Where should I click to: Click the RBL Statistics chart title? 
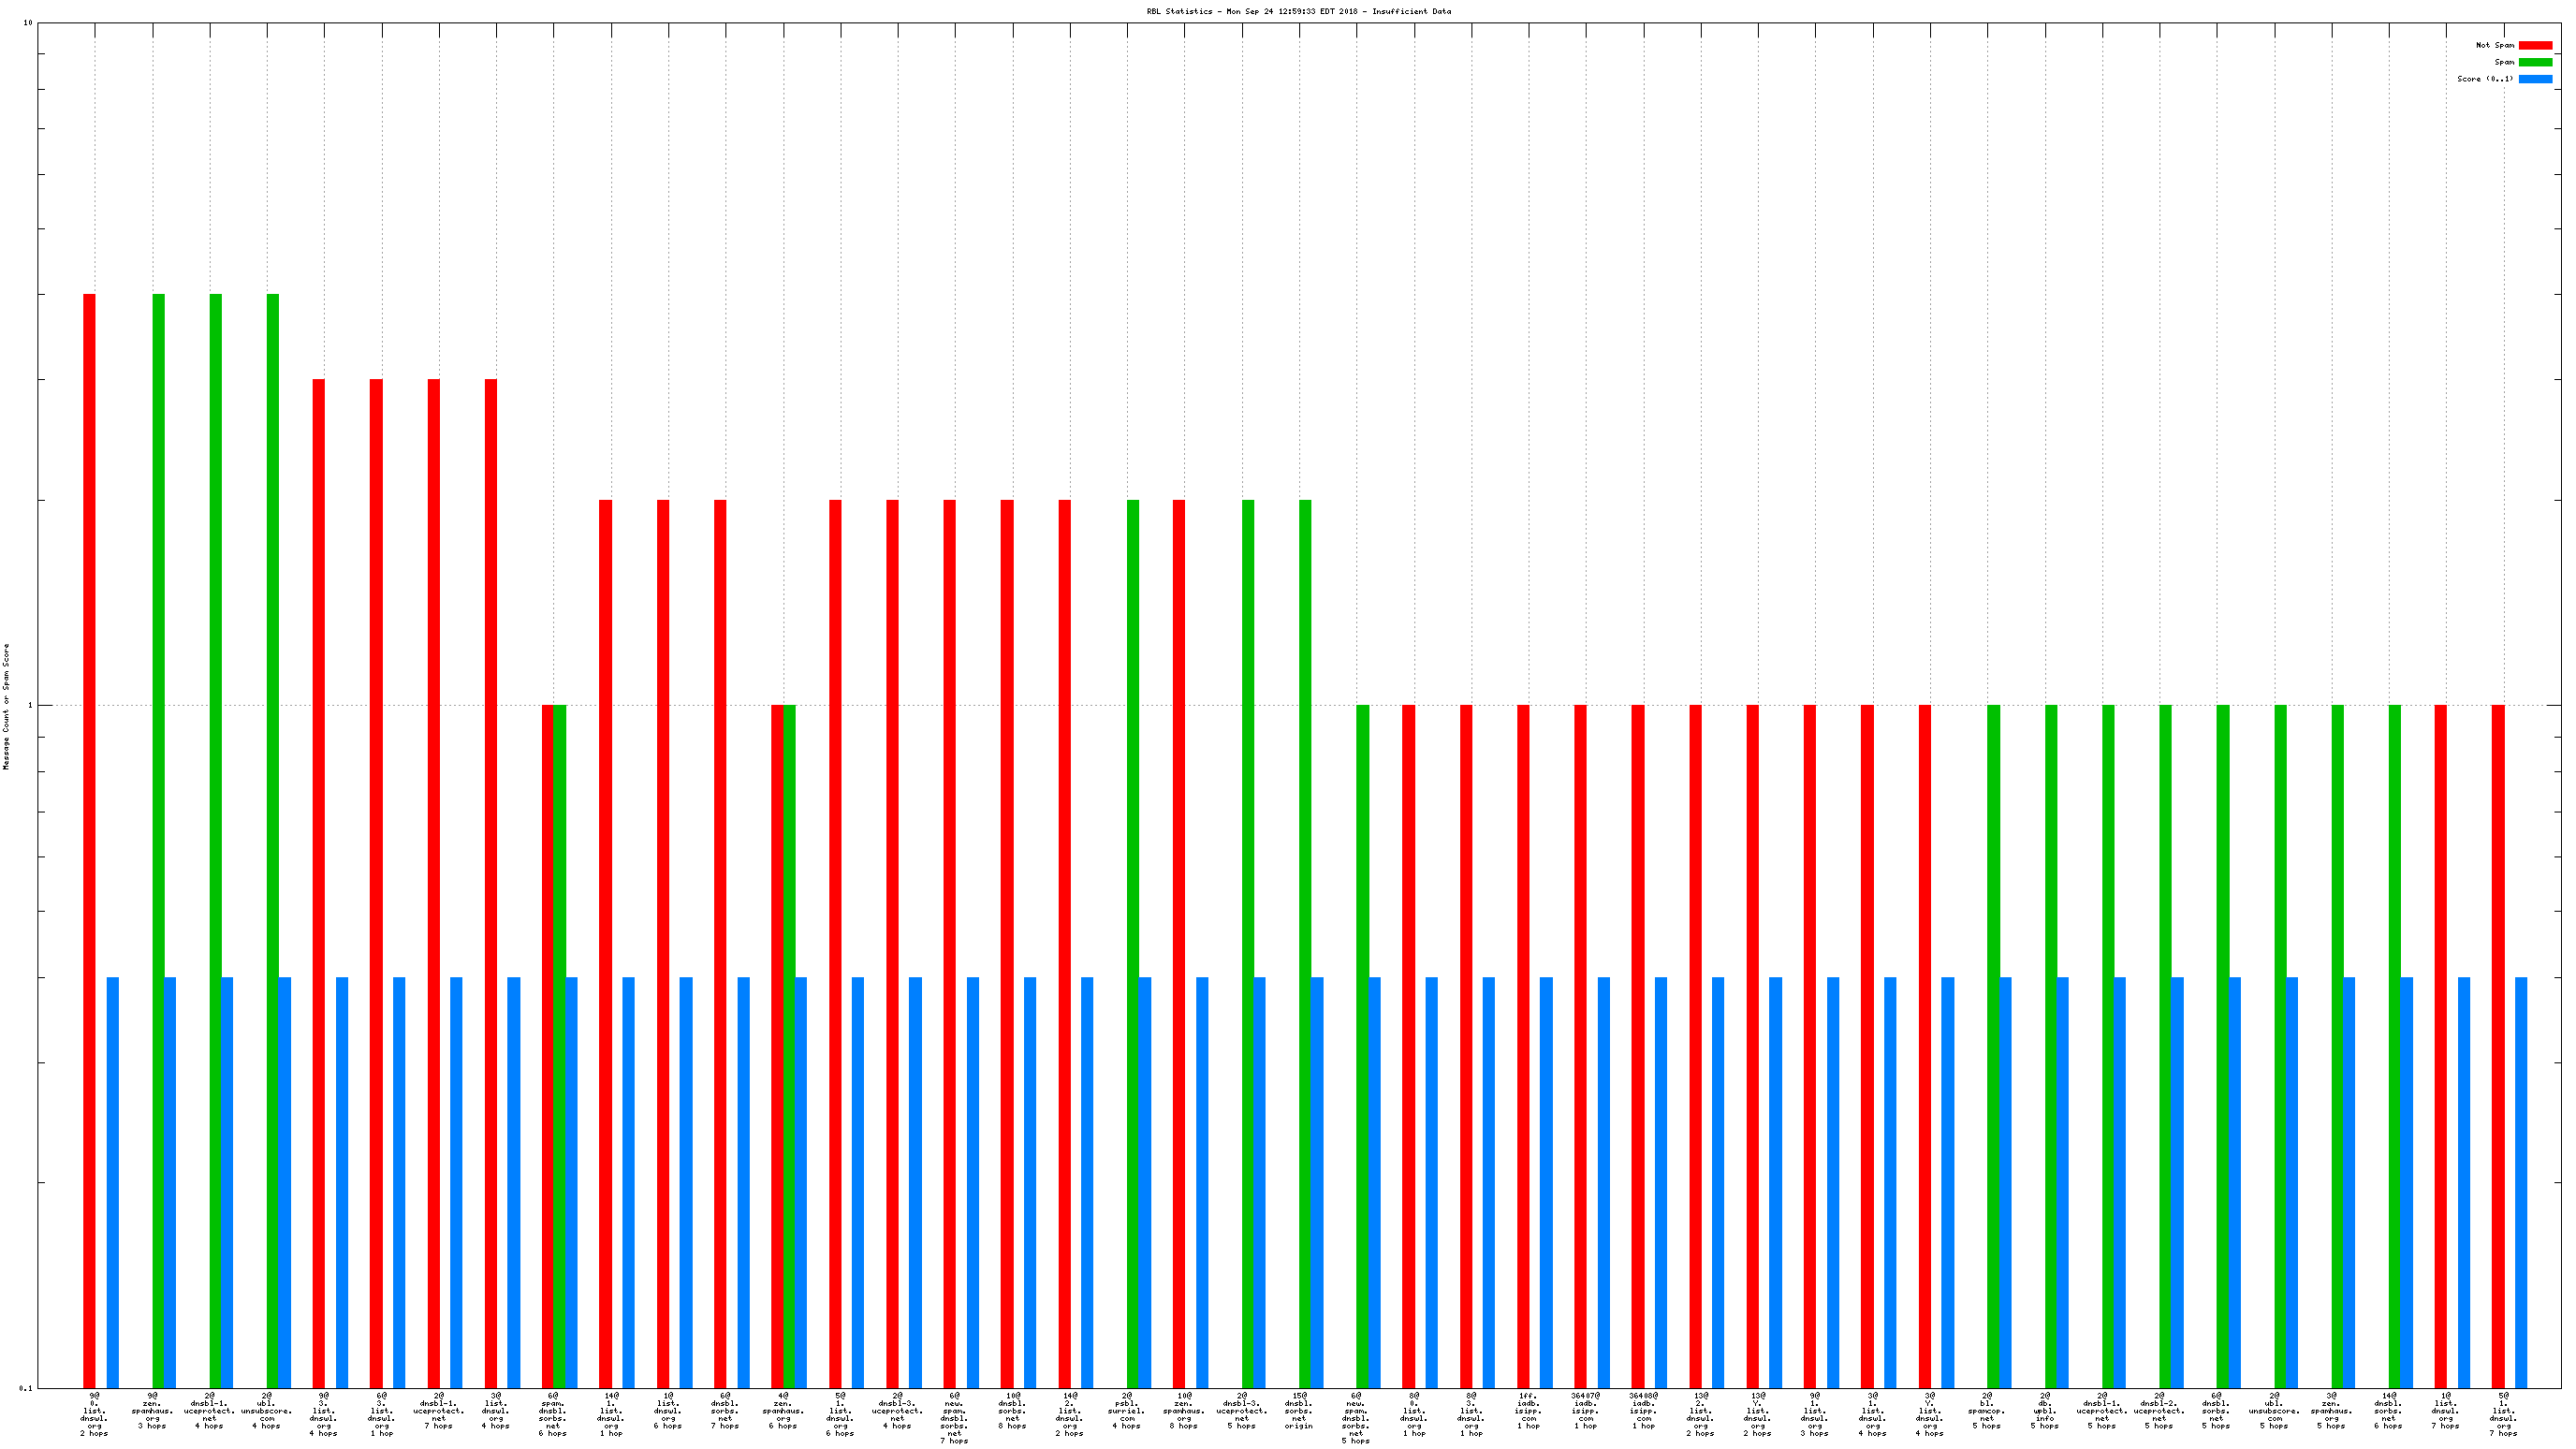1298,12
